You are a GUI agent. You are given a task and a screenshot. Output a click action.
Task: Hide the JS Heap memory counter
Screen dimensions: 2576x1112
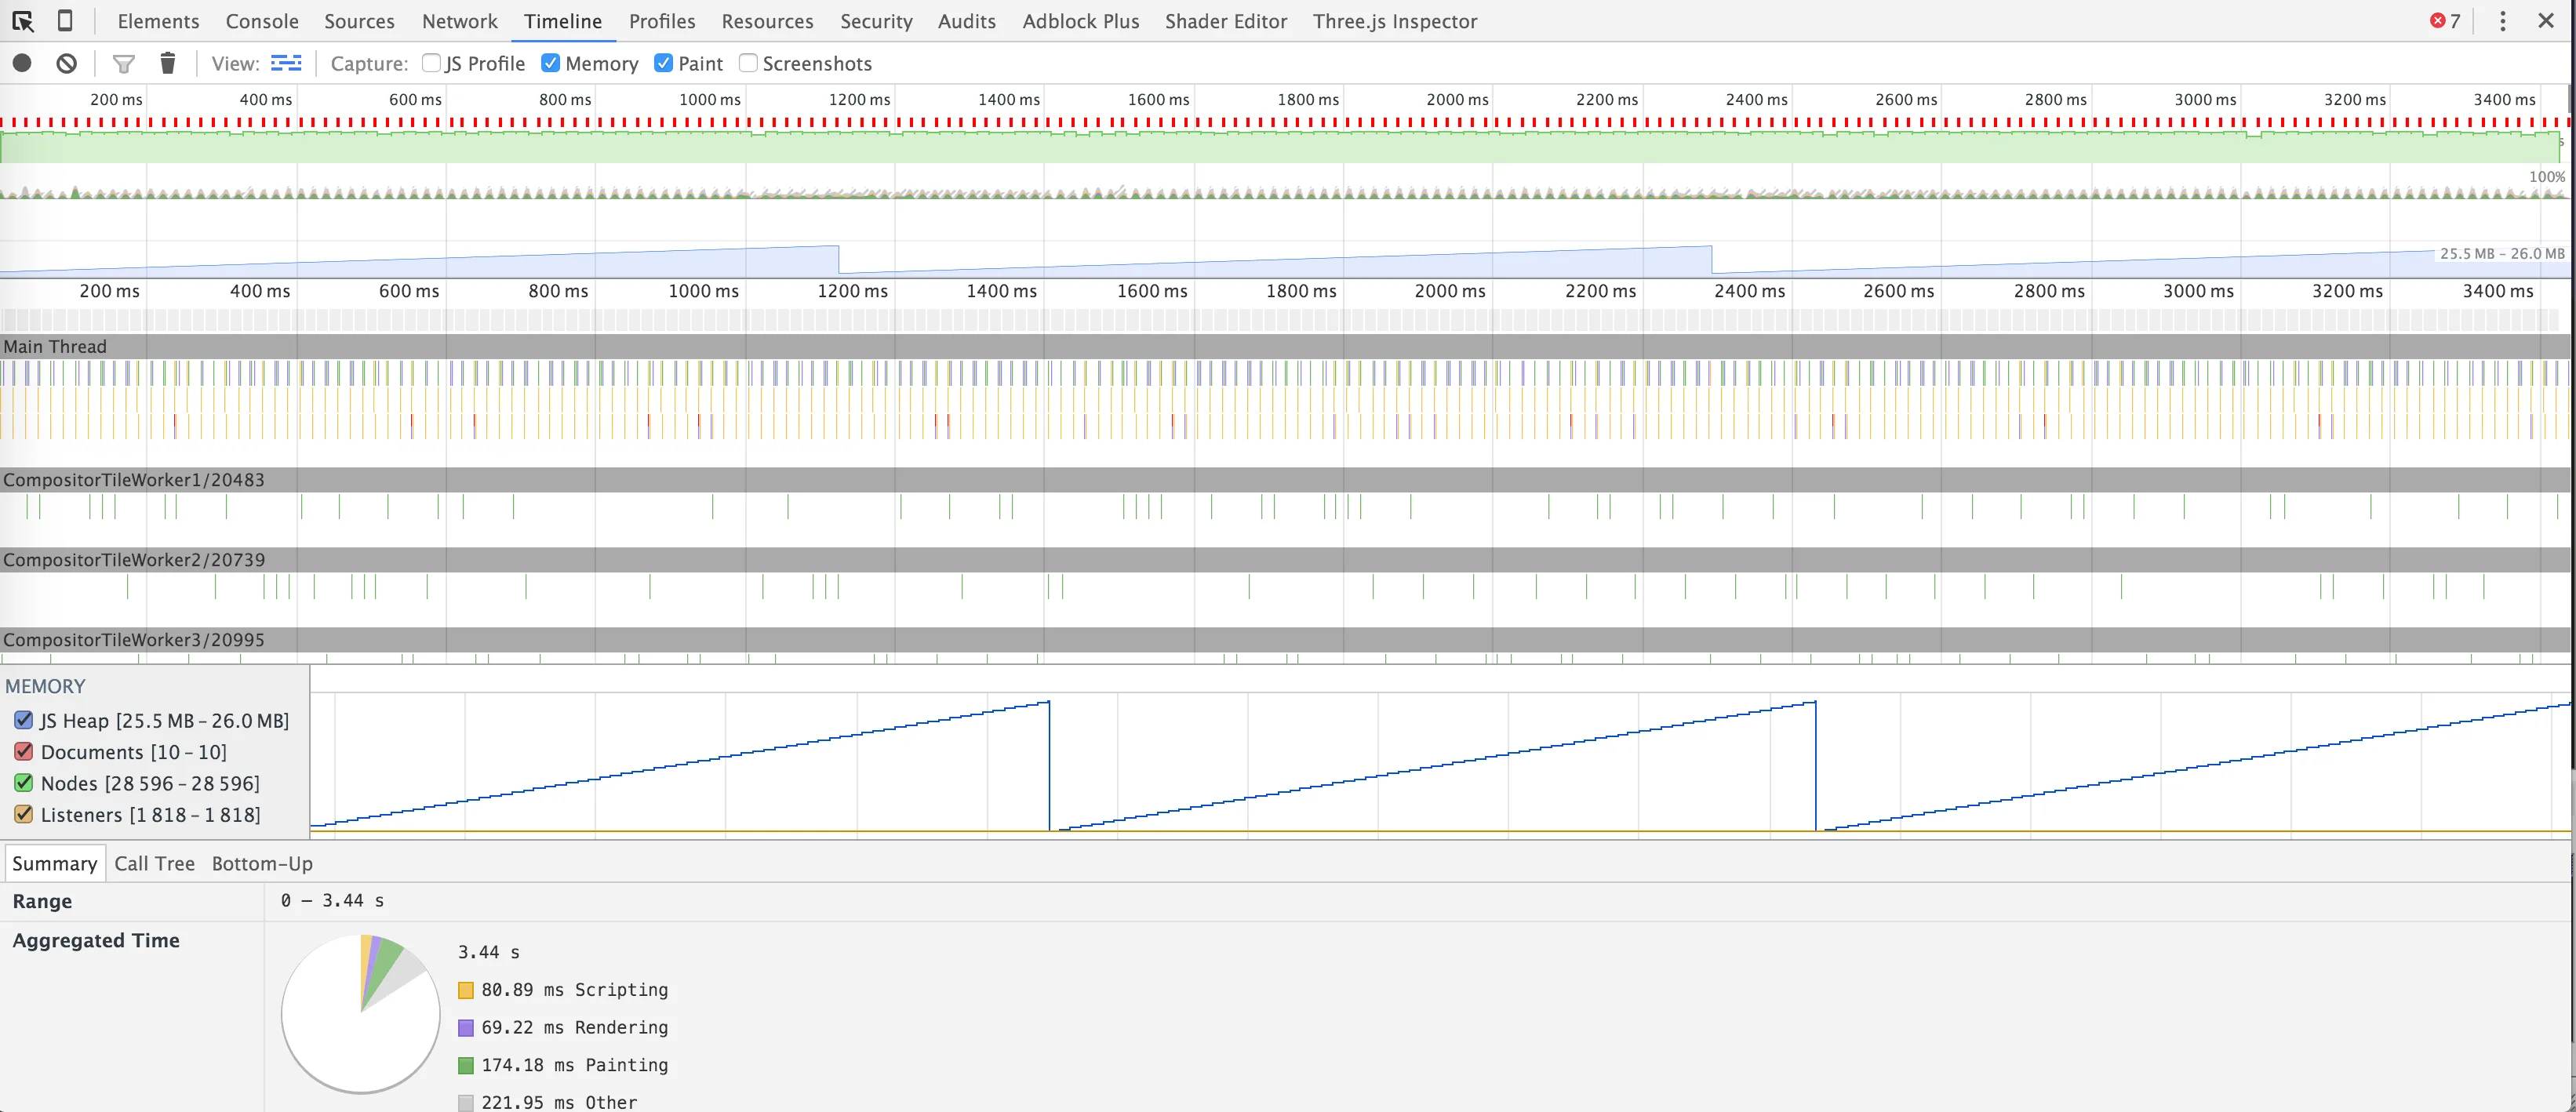click(24, 720)
